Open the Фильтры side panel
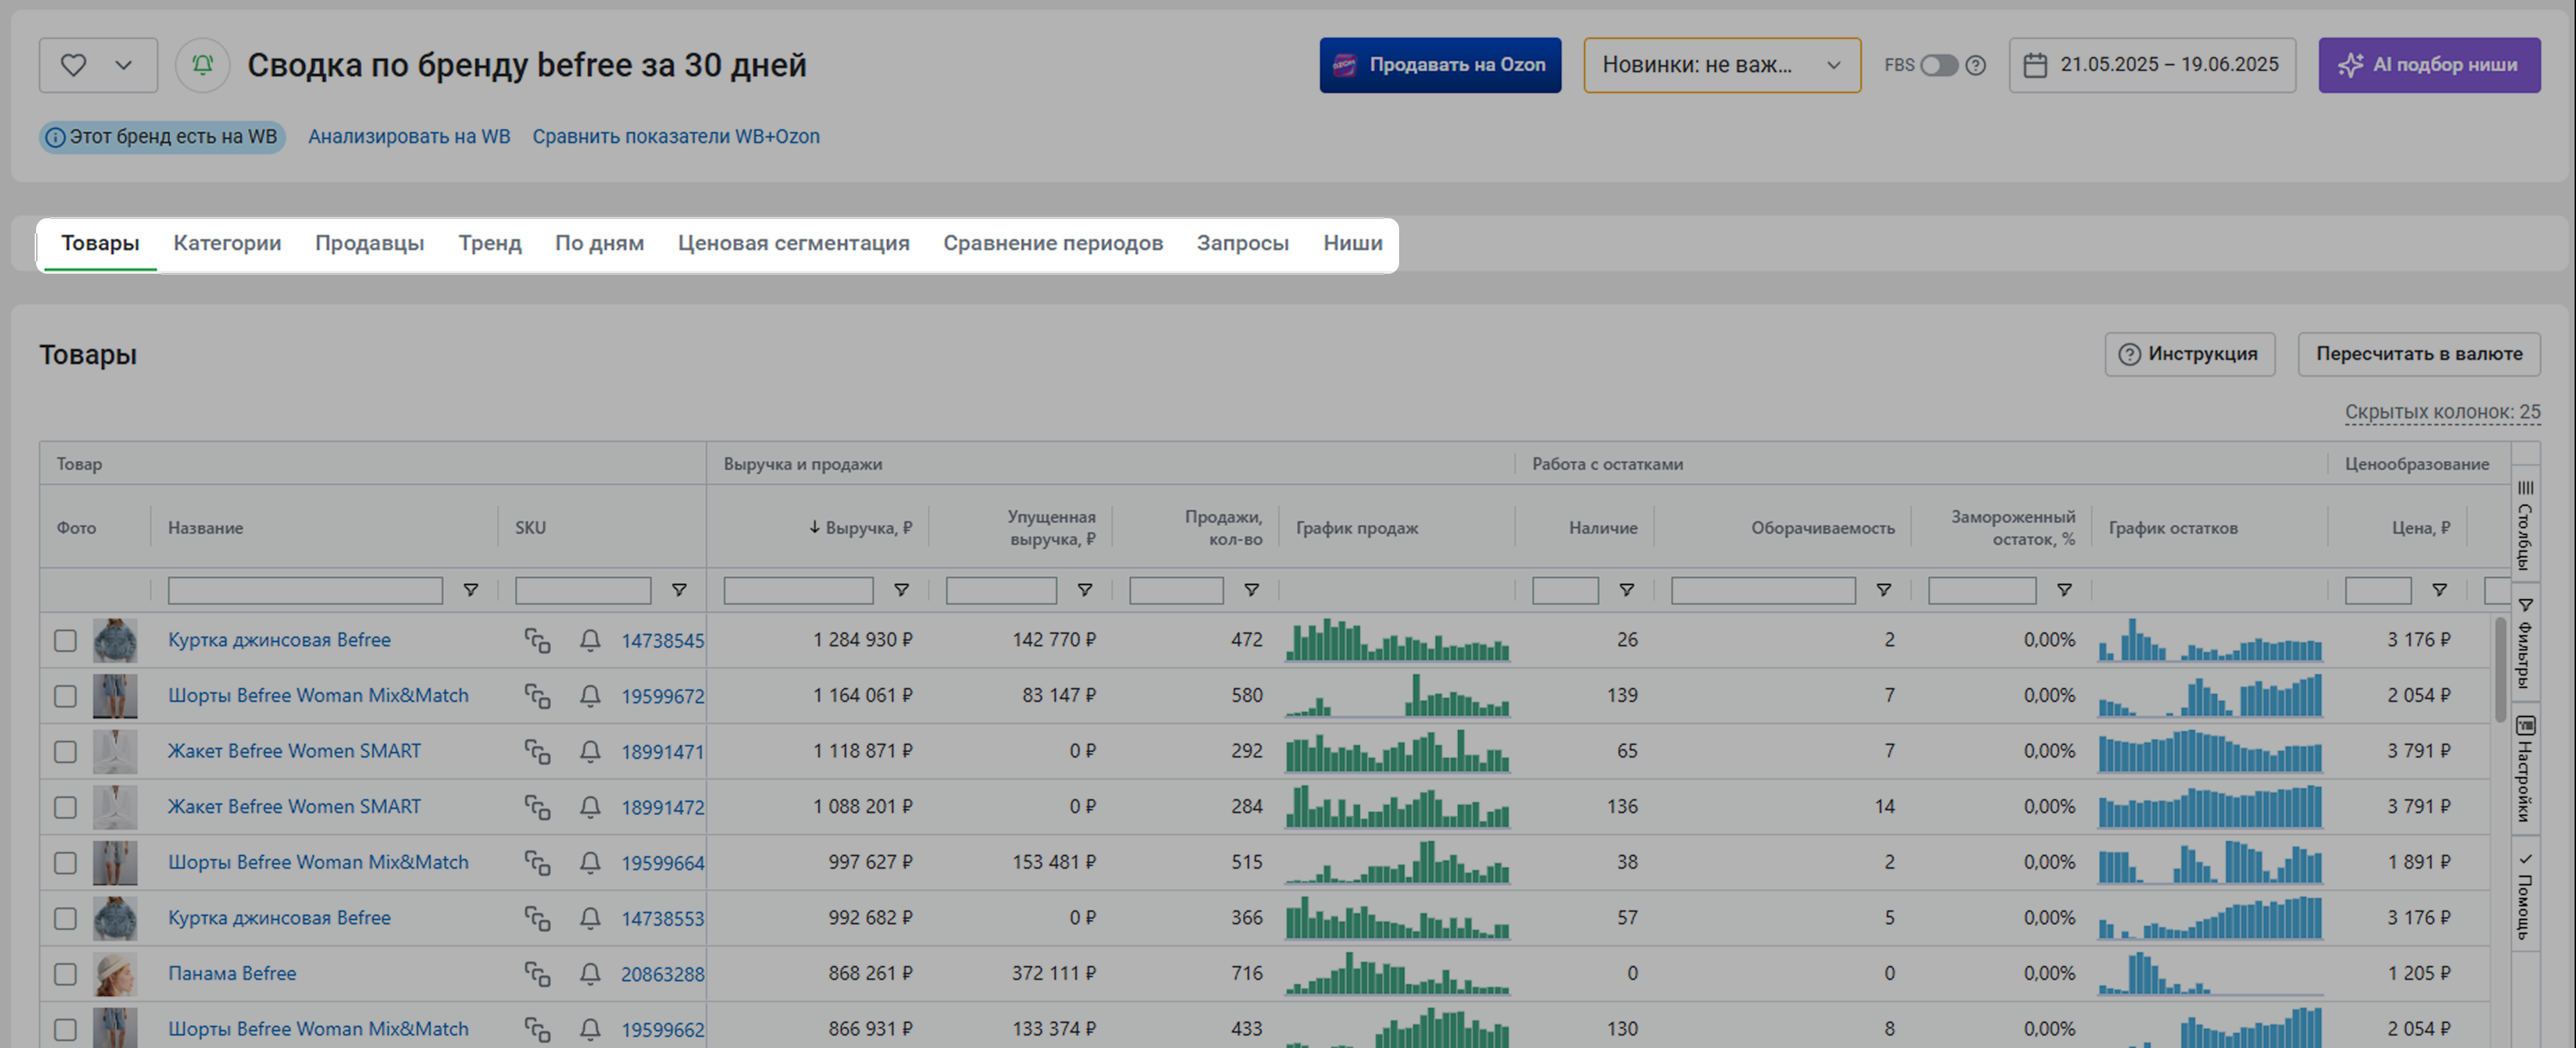This screenshot has height=1048, width=2576. tap(2525, 644)
